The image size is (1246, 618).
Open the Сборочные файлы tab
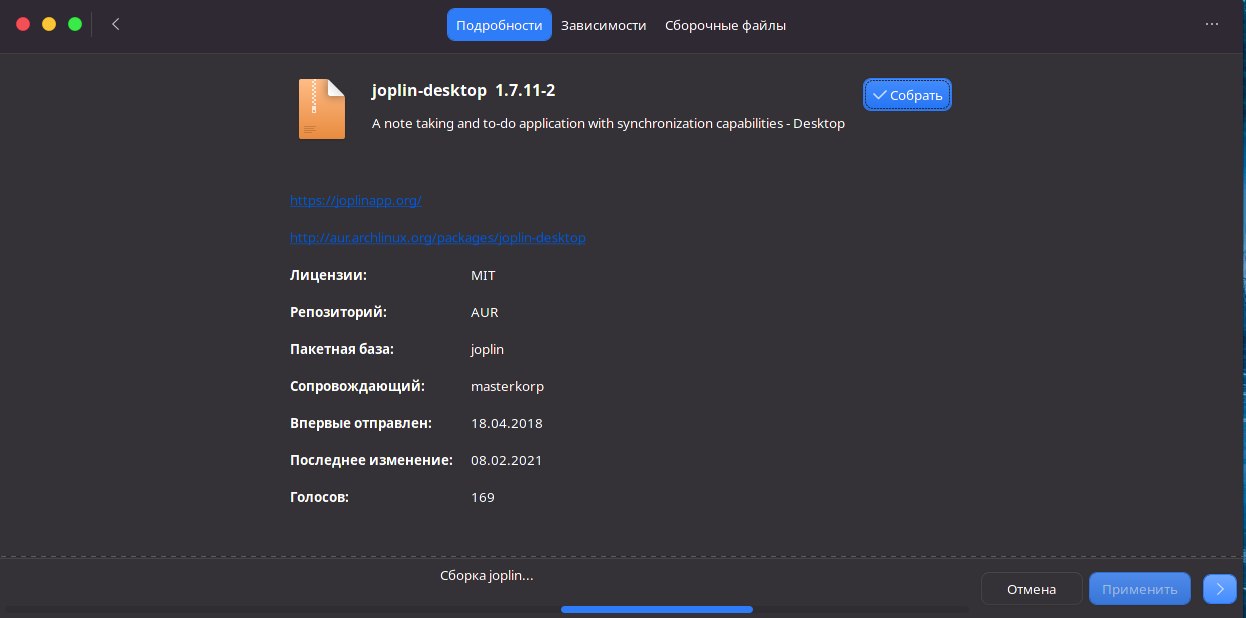click(x=725, y=25)
